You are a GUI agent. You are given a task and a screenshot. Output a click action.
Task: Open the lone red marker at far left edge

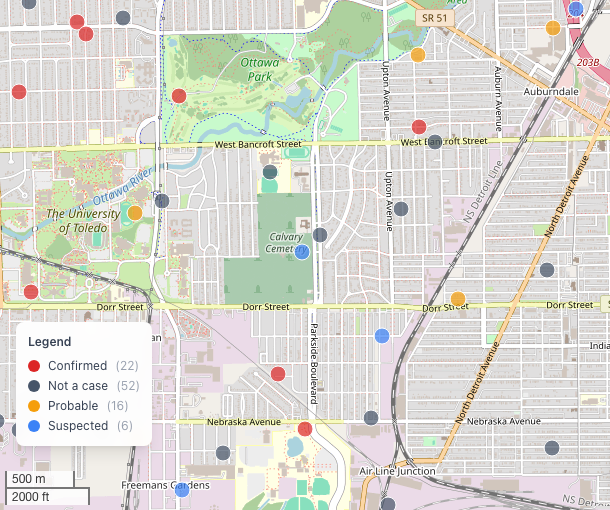[19, 92]
